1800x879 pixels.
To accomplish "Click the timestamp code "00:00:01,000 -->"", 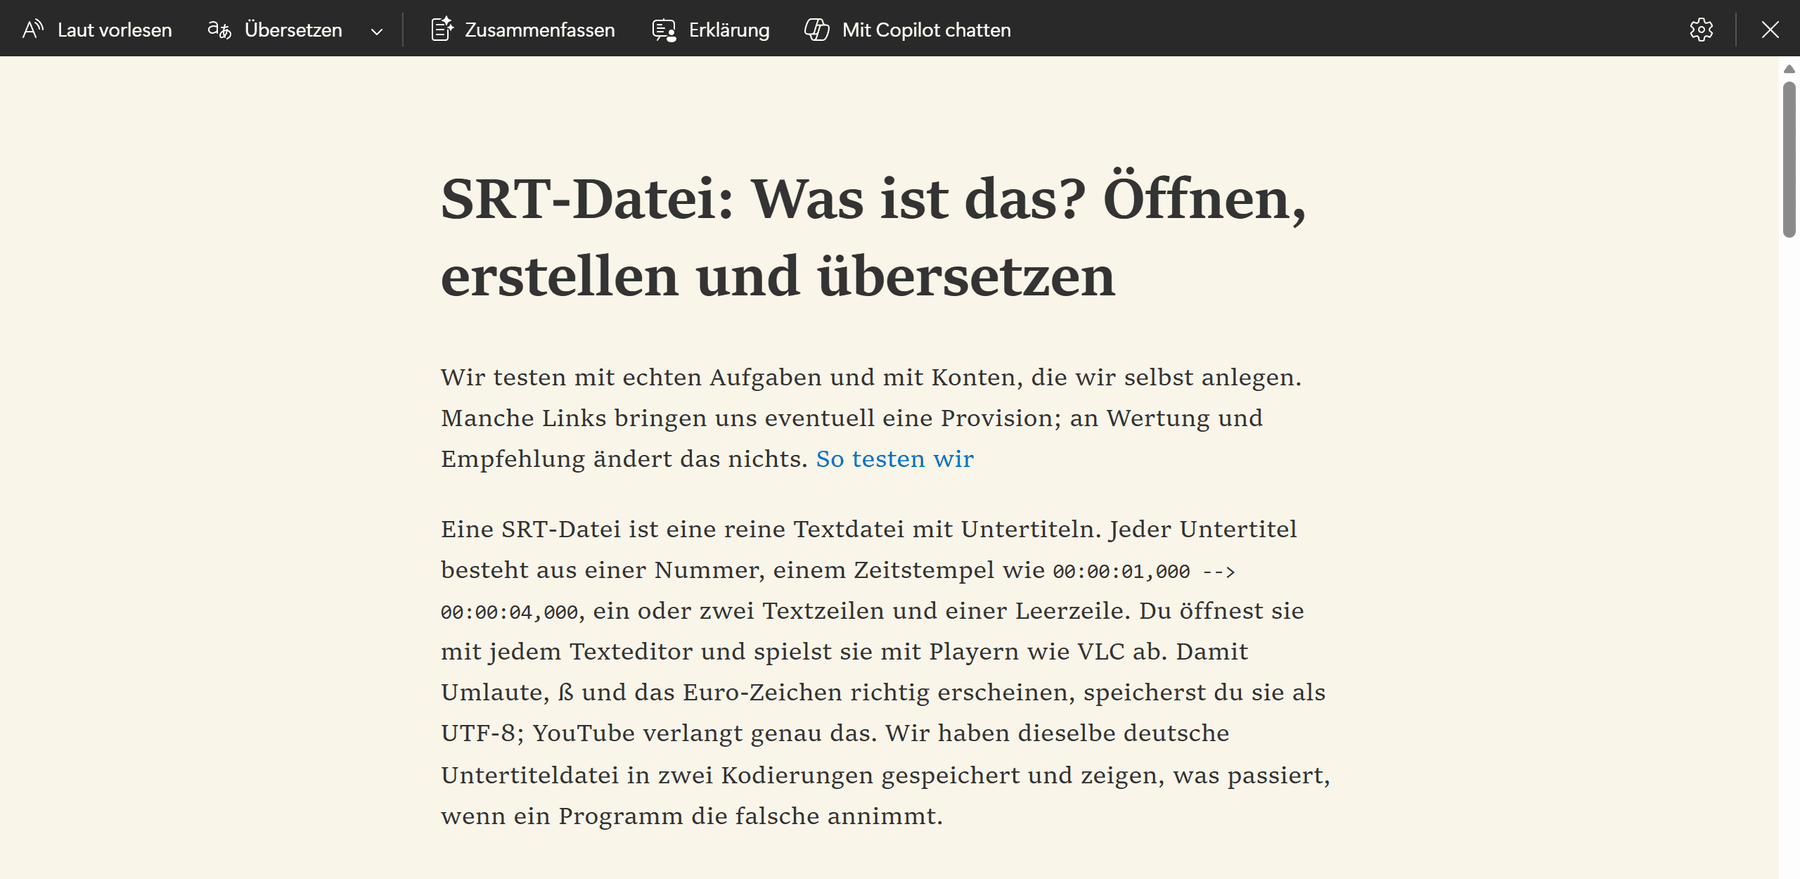I will pyautogui.click(x=1144, y=571).
